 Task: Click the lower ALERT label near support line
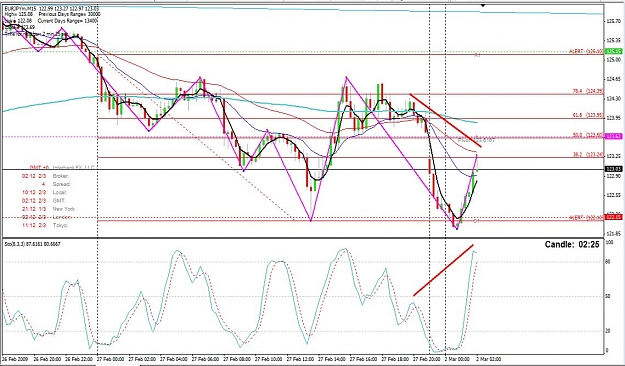click(x=585, y=217)
